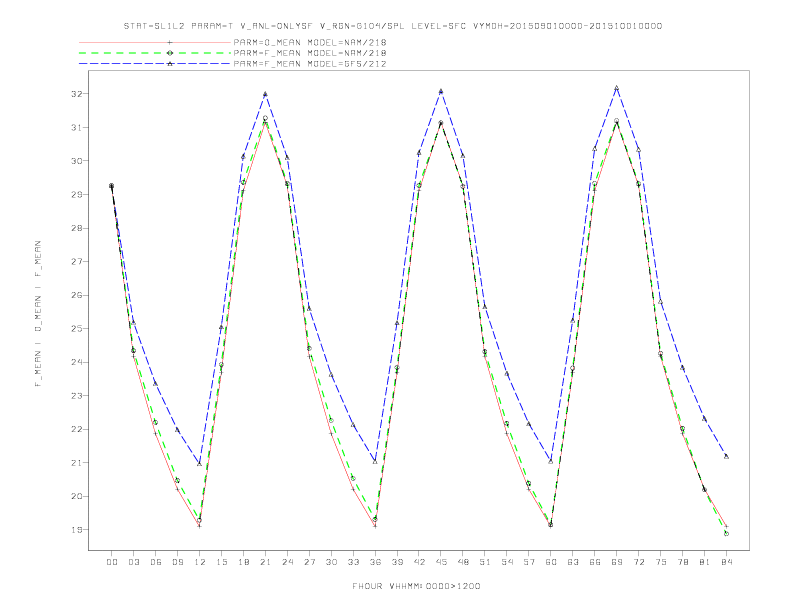Click the plus marker on red legend line
Image resolution: width=792 pixels, height=612 pixels.
[170, 42]
